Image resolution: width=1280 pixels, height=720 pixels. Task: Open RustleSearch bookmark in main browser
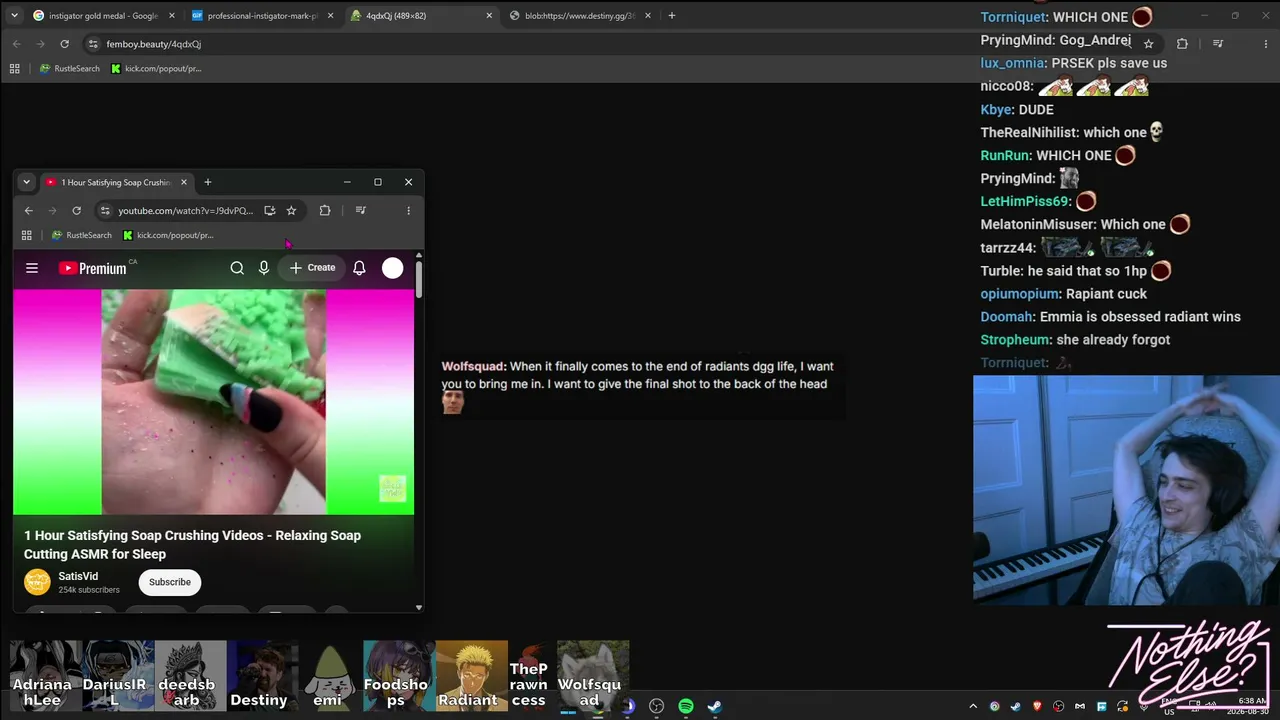pyautogui.click(x=70, y=69)
